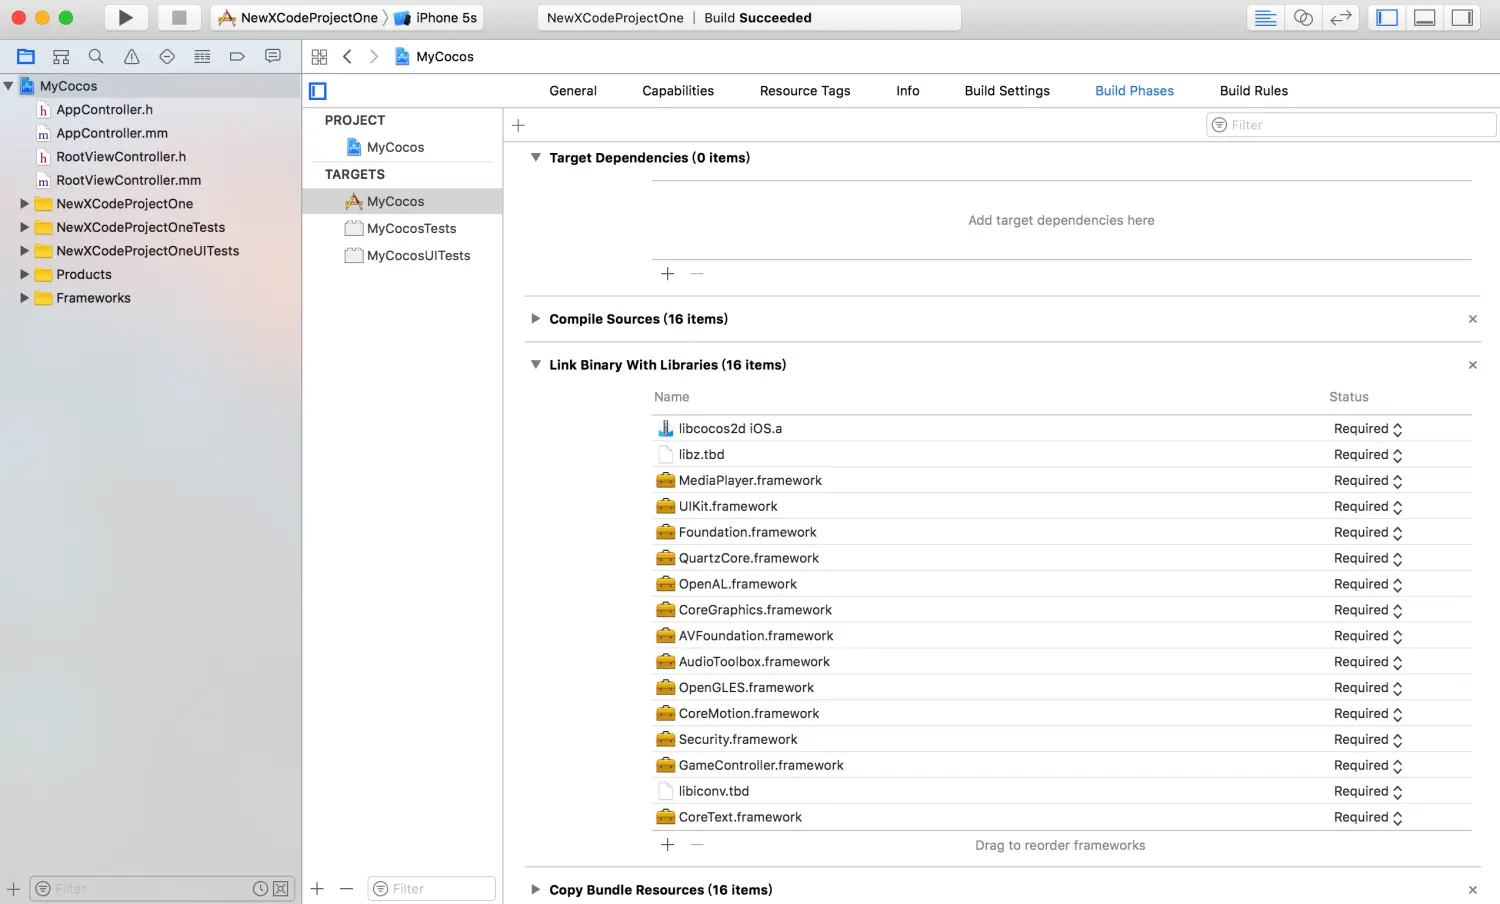This screenshot has height=904, width=1500.
Task: Open the related items grid icon
Action: click(319, 57)
